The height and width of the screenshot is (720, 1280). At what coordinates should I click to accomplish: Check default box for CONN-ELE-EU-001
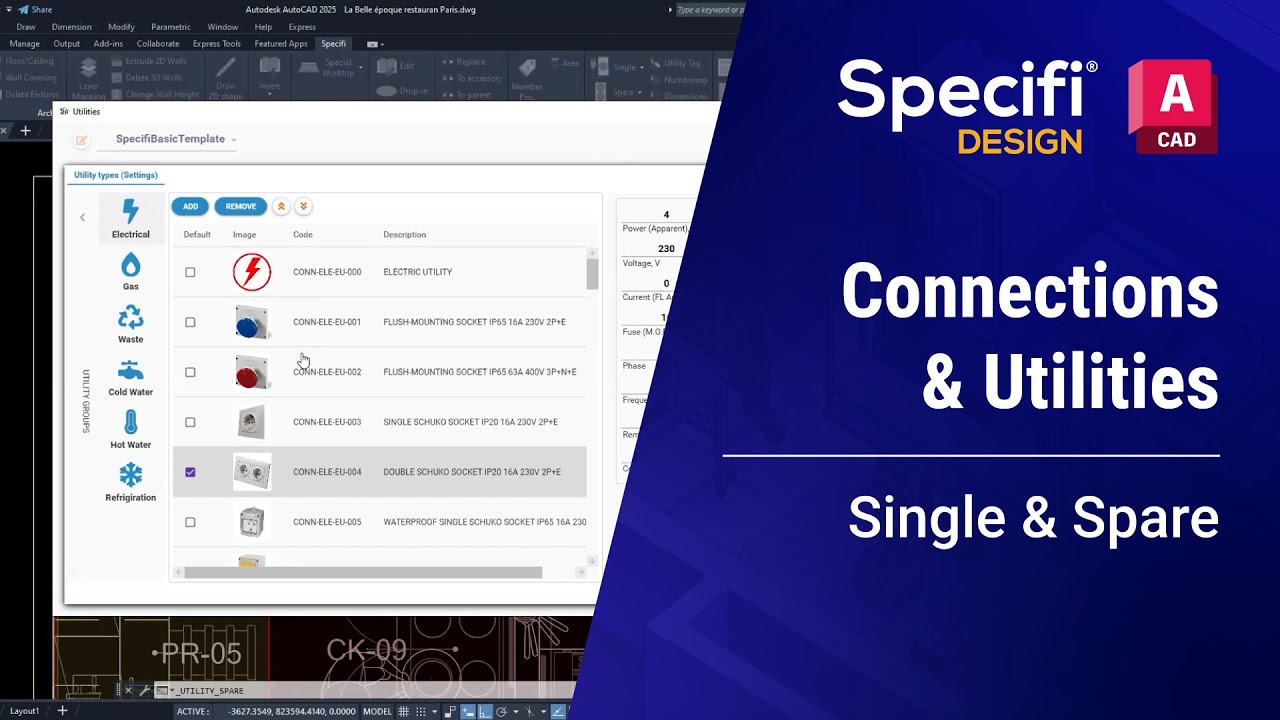pos(190,322)
